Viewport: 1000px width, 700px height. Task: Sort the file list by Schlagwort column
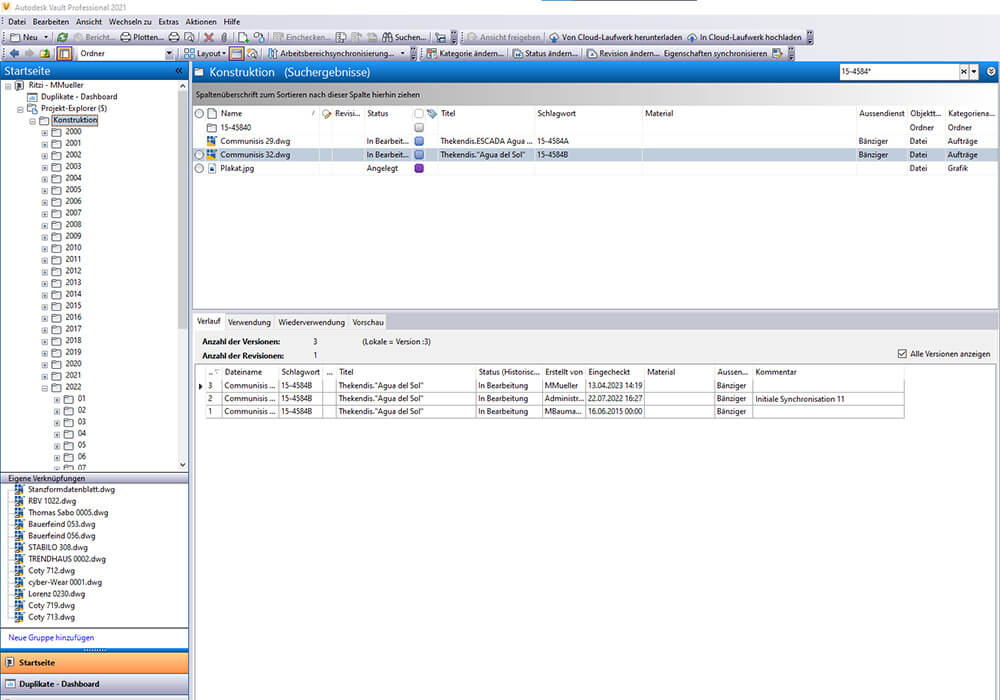pyautogui.click(x=556, y=113)
